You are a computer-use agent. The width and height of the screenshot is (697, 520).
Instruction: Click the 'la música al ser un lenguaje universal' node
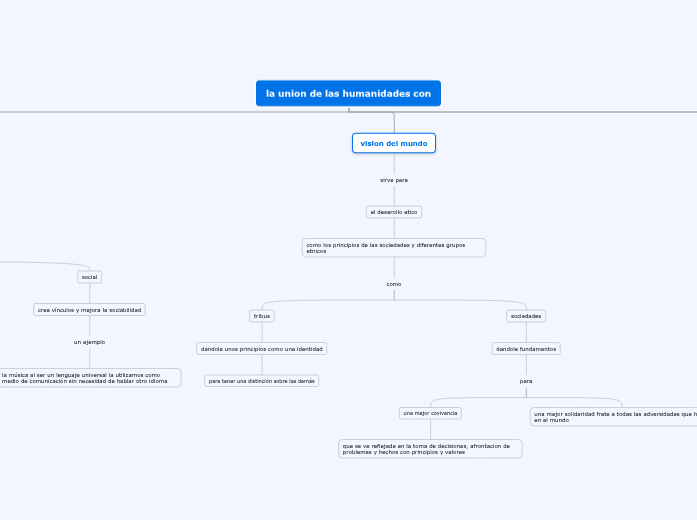[90, 377]
